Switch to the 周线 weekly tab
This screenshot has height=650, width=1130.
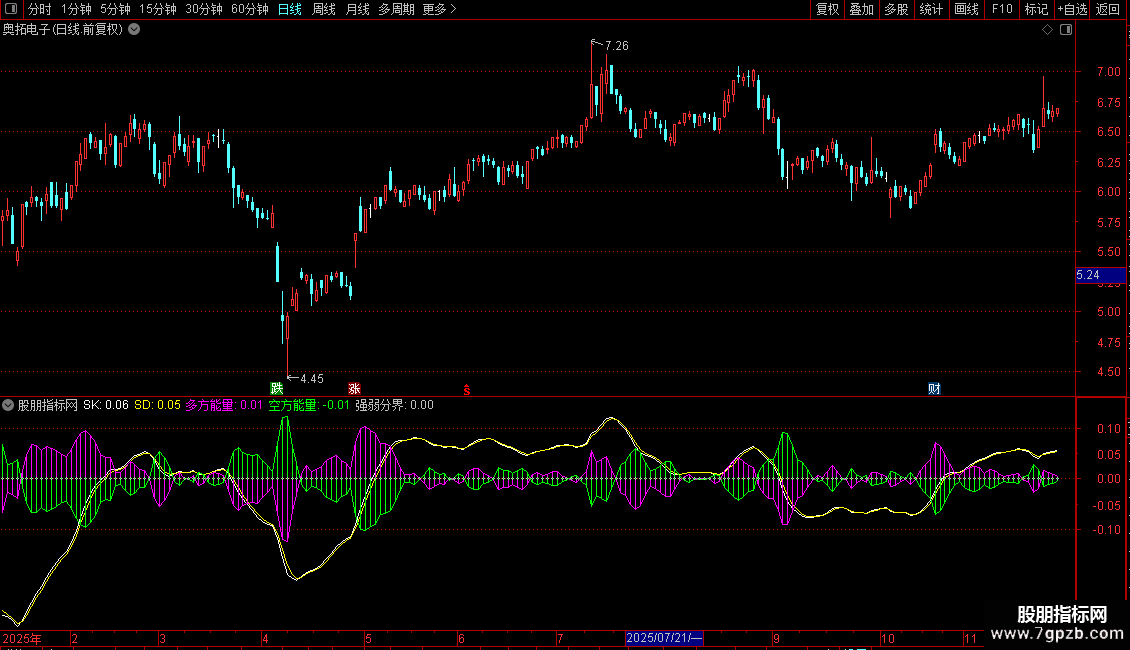point(324,9)
